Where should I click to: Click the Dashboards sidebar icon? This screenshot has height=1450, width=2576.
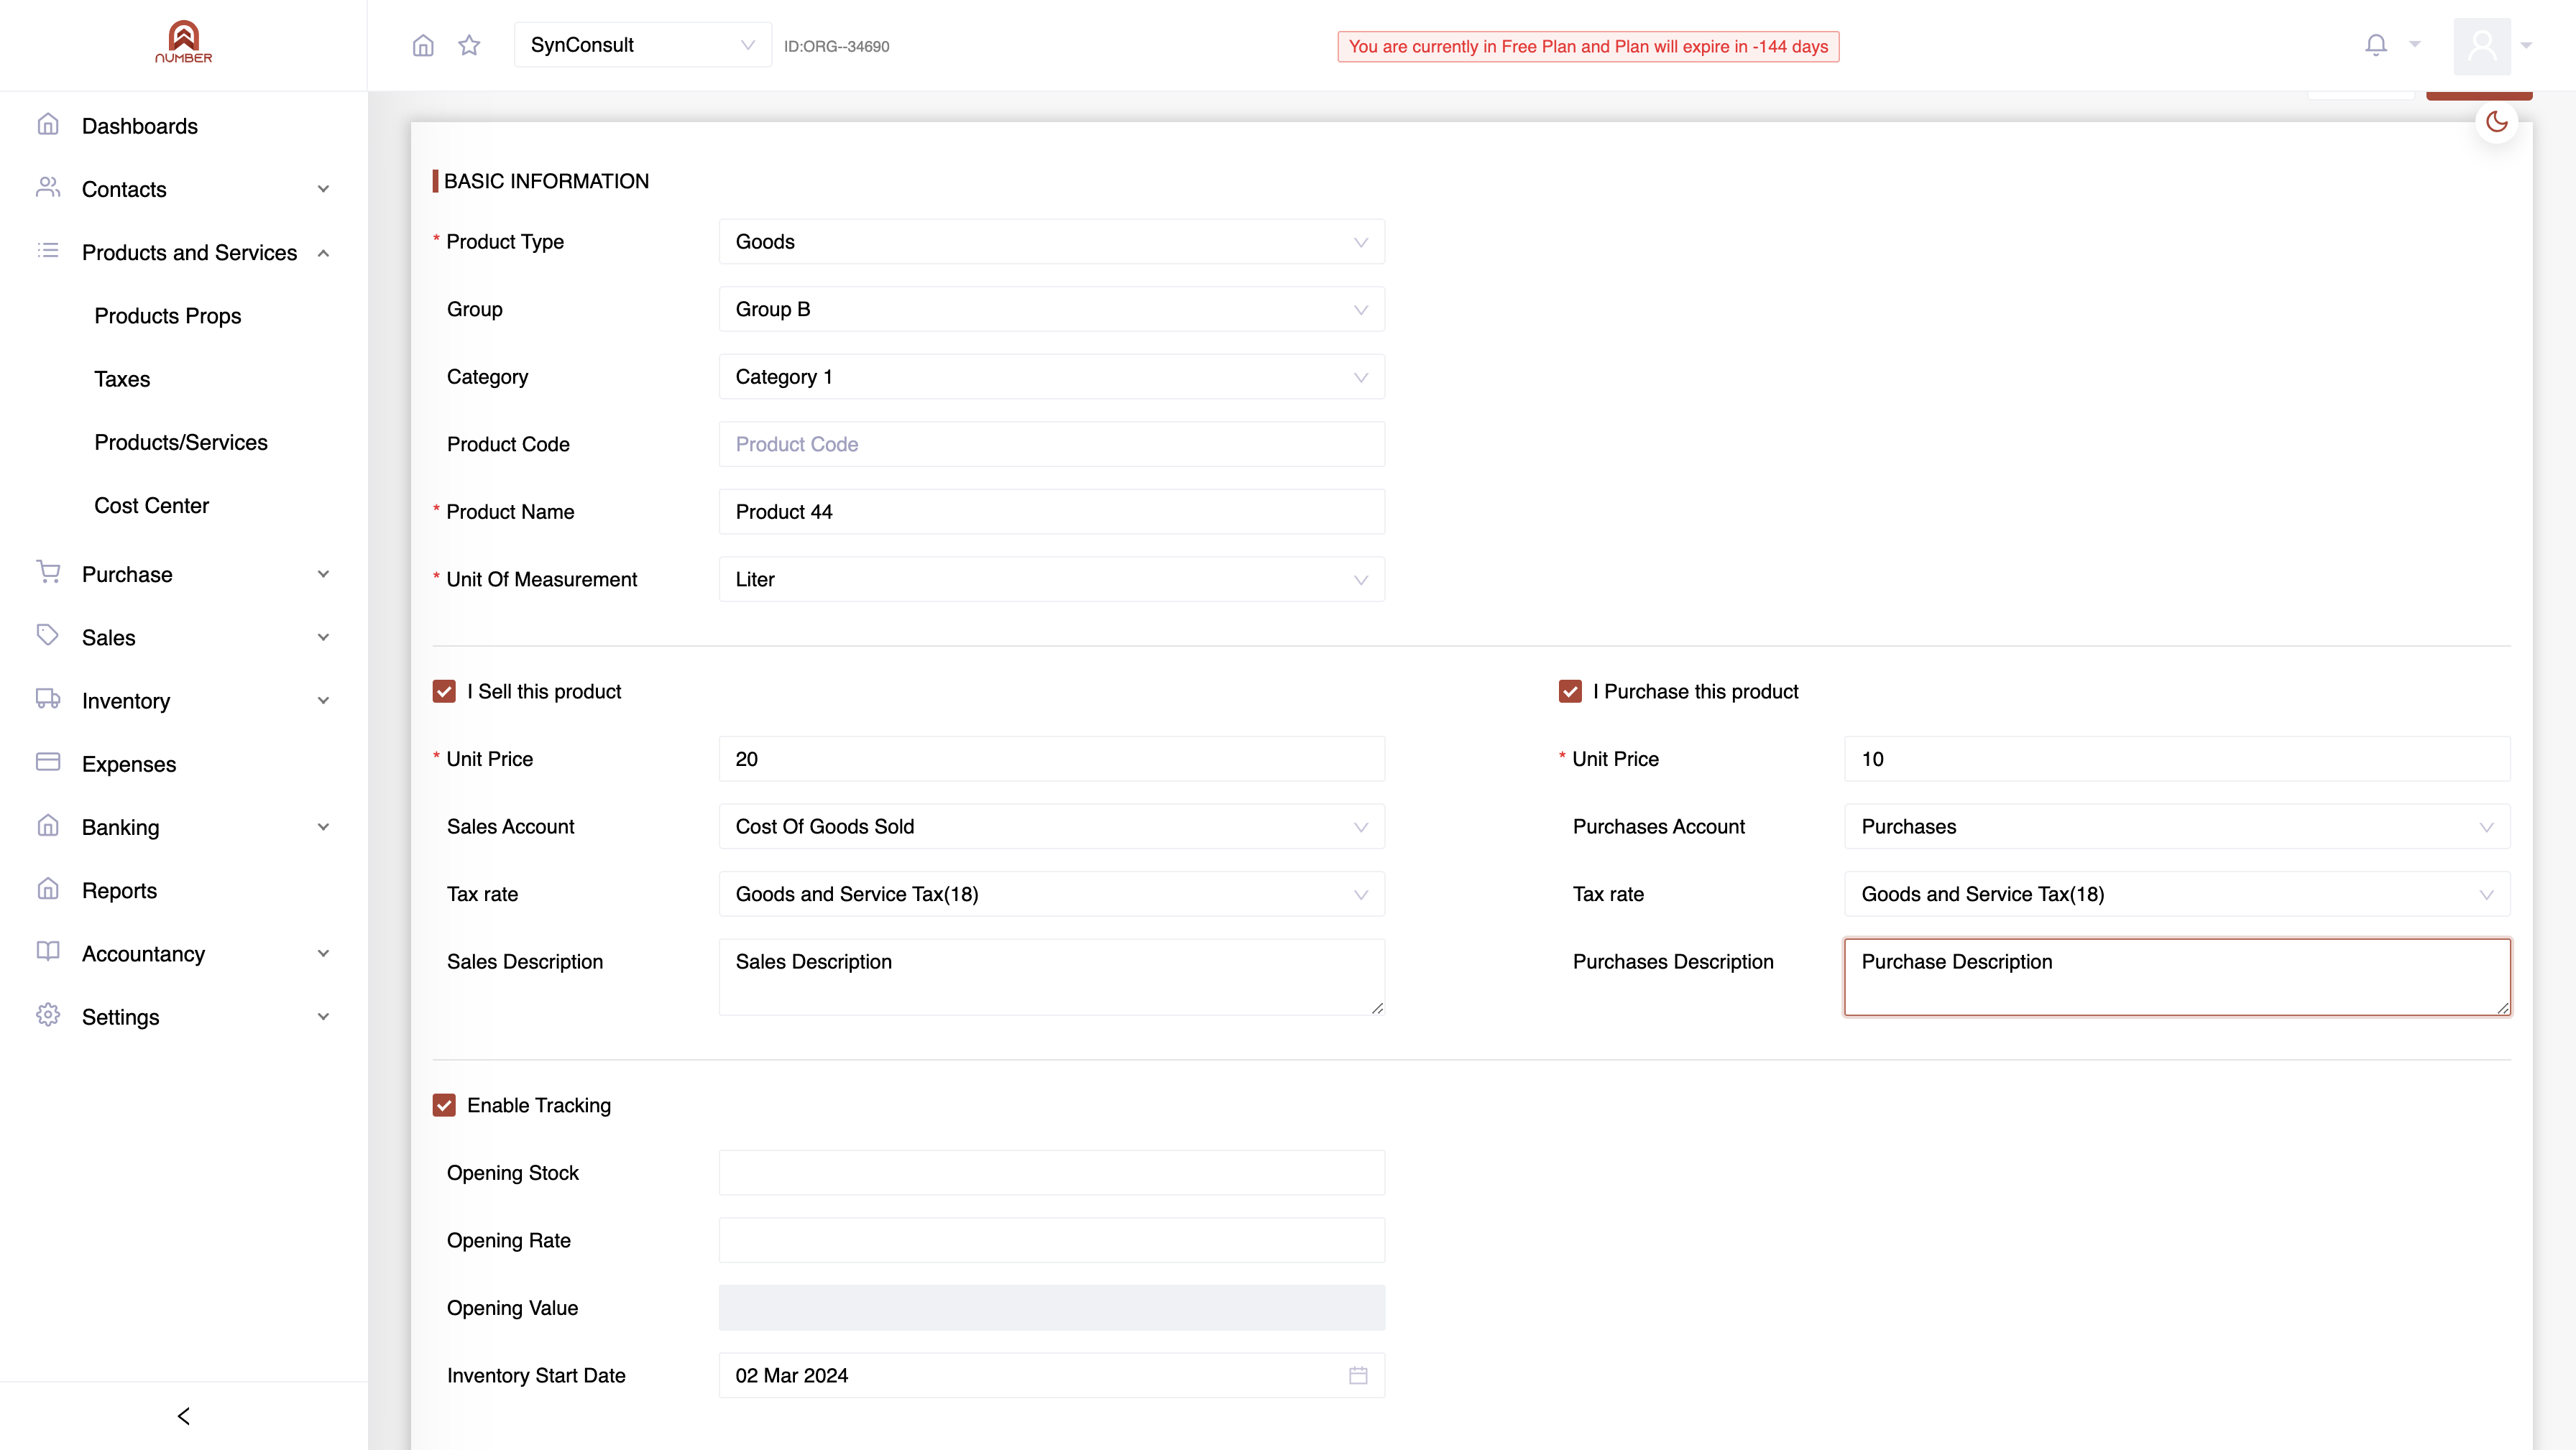pyautogui.click(x=48, y=125)
